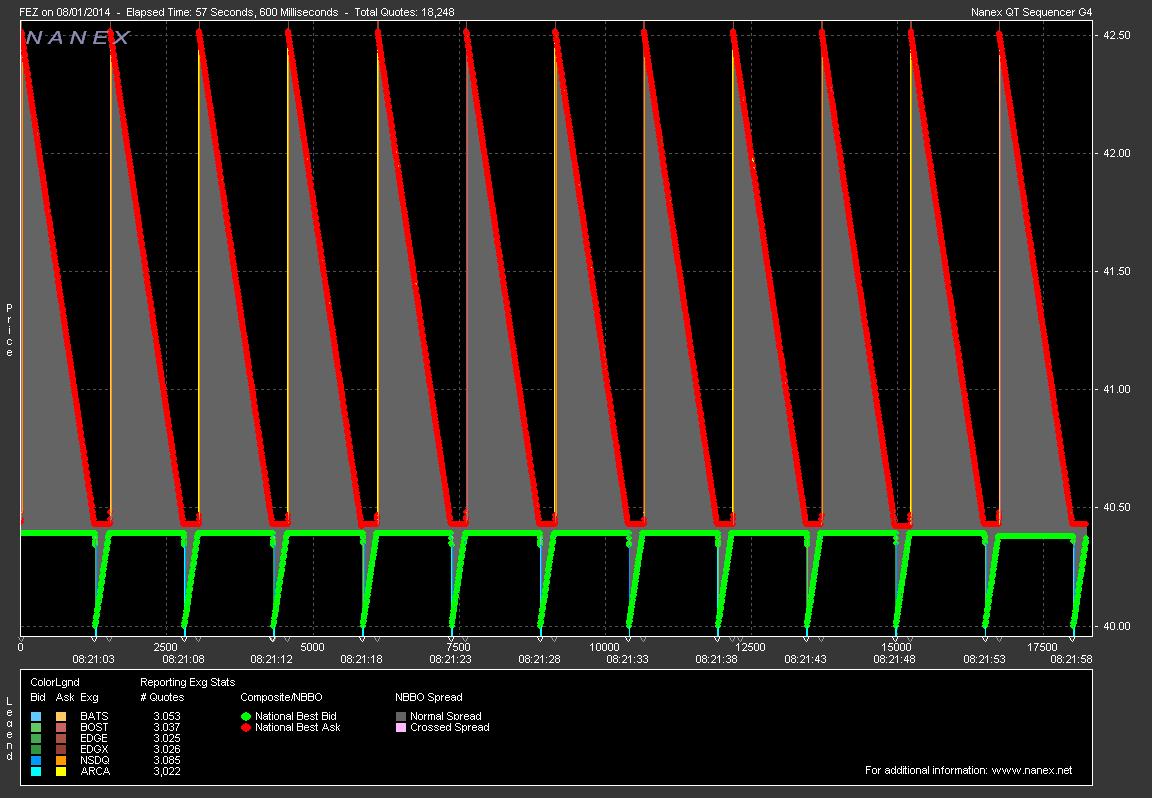Screen dimensions: 1152x798
Task: Click the EDGX ask color swatch
Action: 61,750
